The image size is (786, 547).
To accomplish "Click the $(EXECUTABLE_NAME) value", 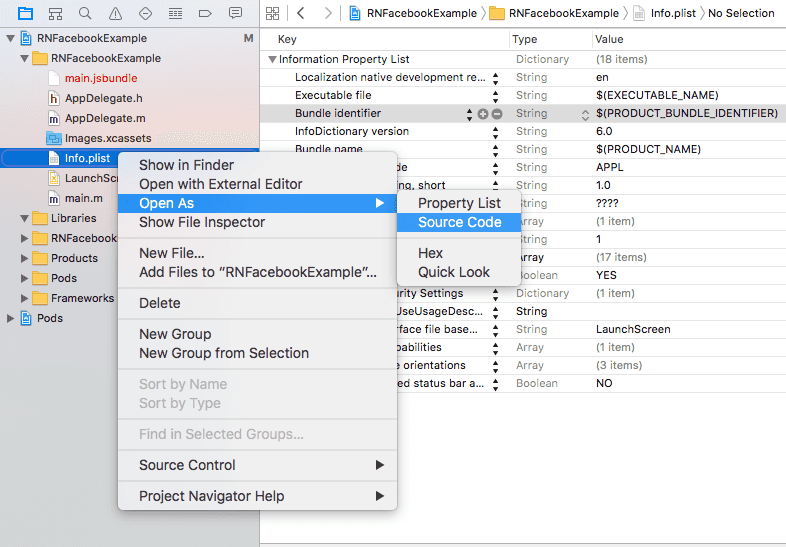I will pos(657,95).
